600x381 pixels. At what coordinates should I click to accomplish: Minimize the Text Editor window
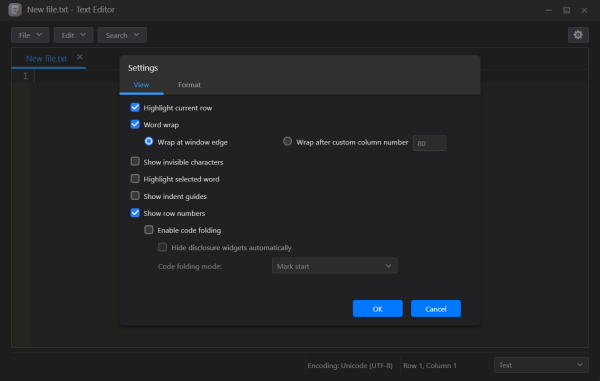[x=549, y=10]
